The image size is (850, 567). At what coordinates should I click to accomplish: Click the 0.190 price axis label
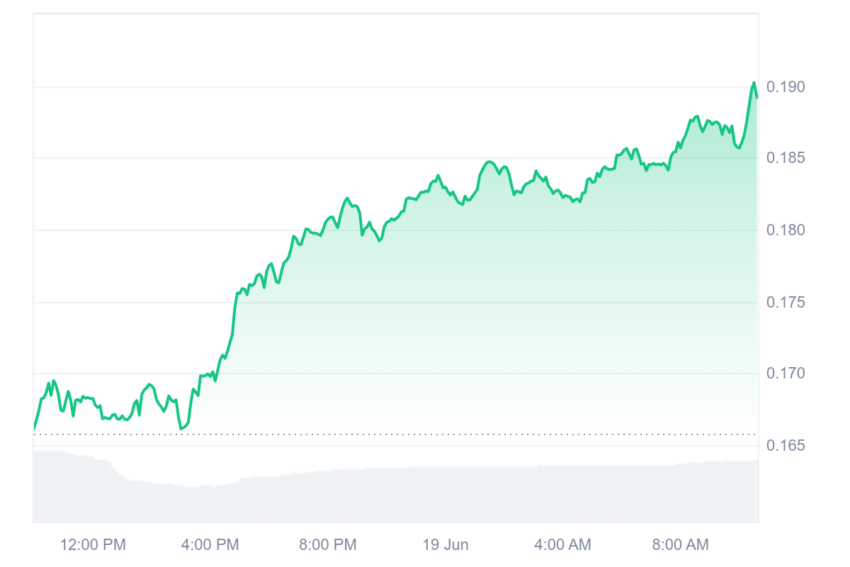785,87
